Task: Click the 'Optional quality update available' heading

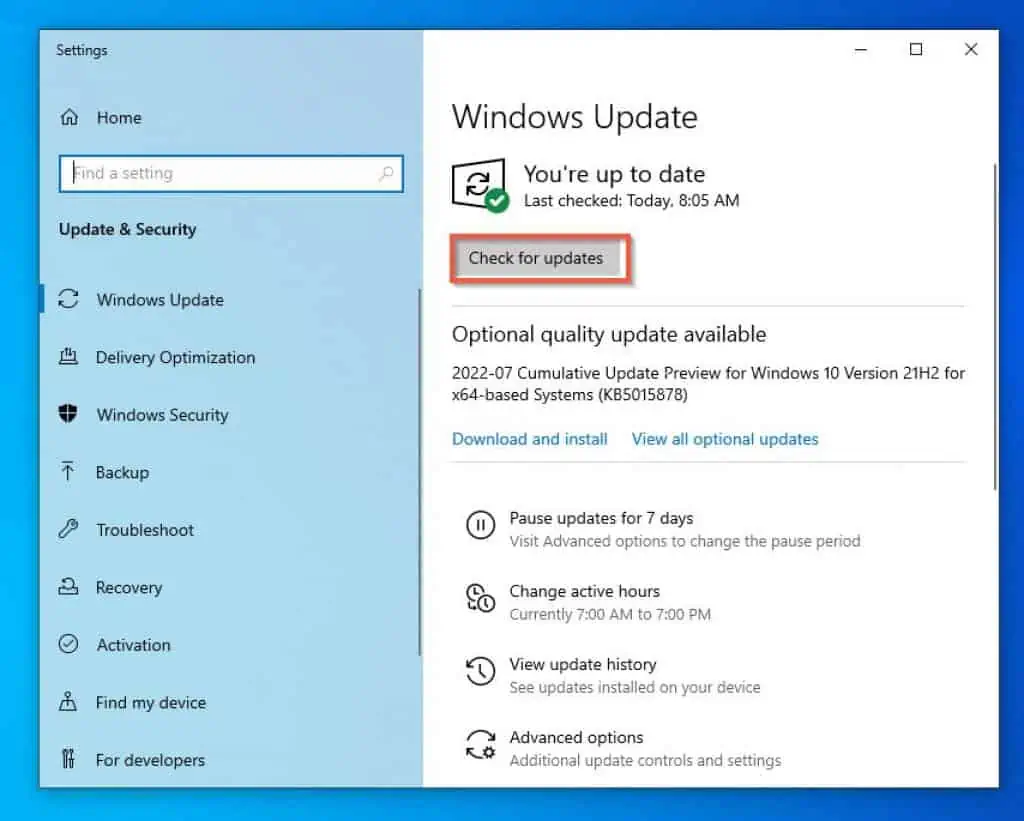Action: point(609,334)
